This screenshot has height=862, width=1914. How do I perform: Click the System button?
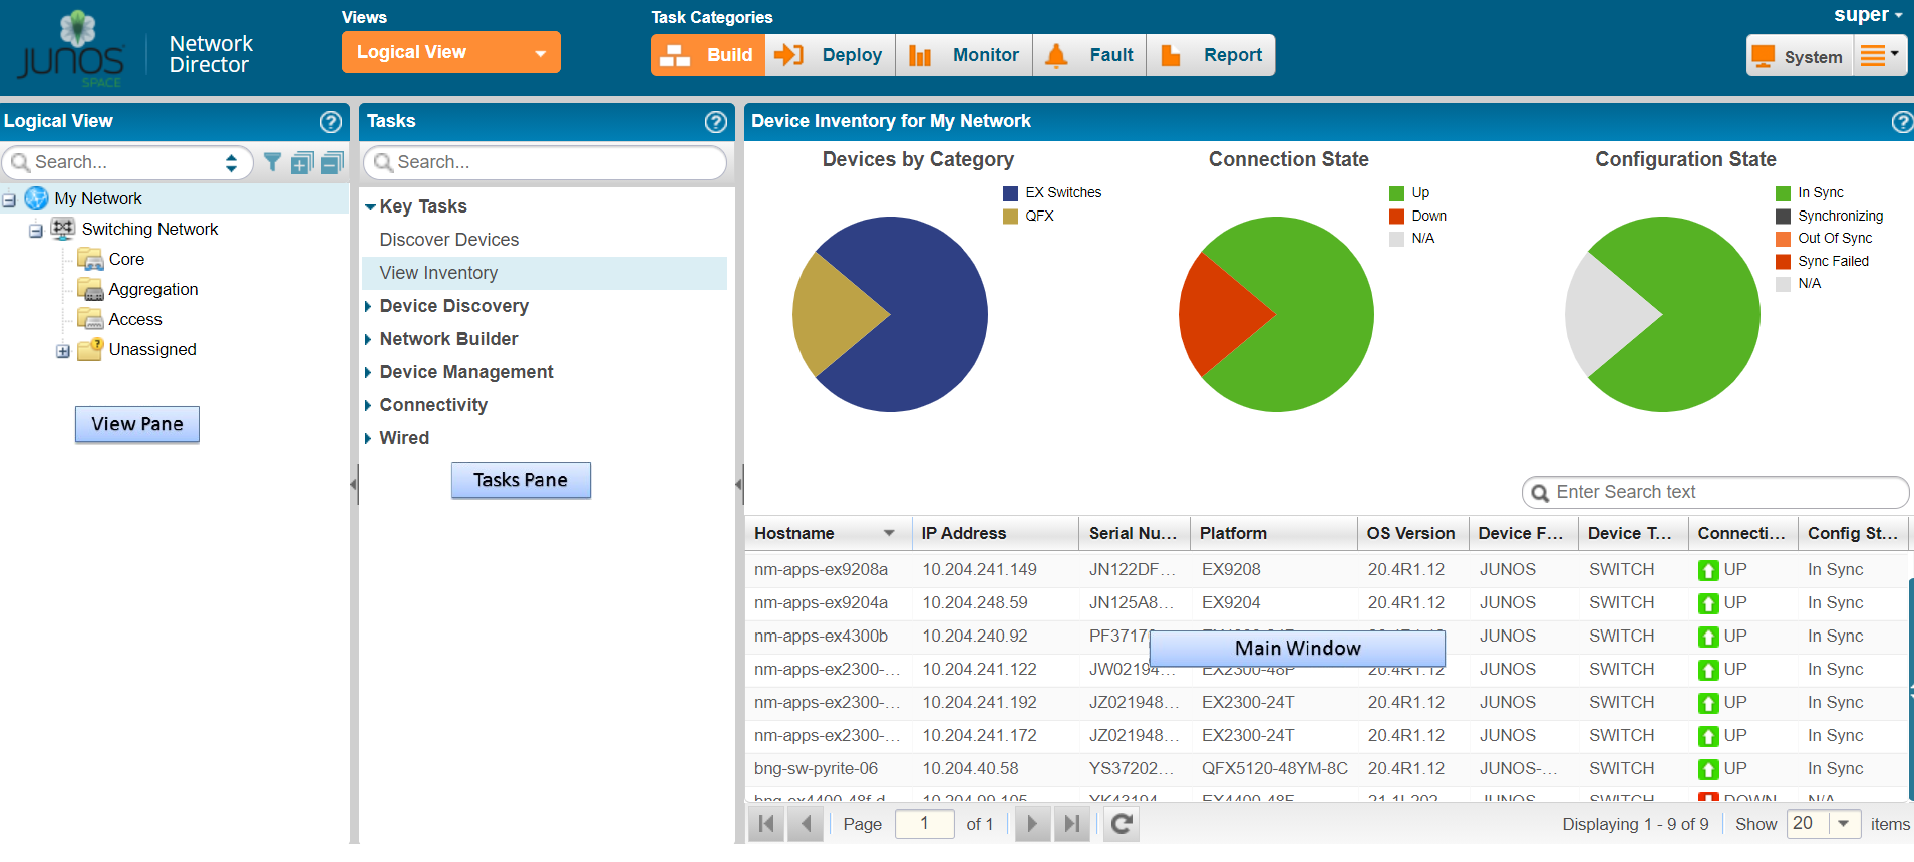tap(1799, 56)
